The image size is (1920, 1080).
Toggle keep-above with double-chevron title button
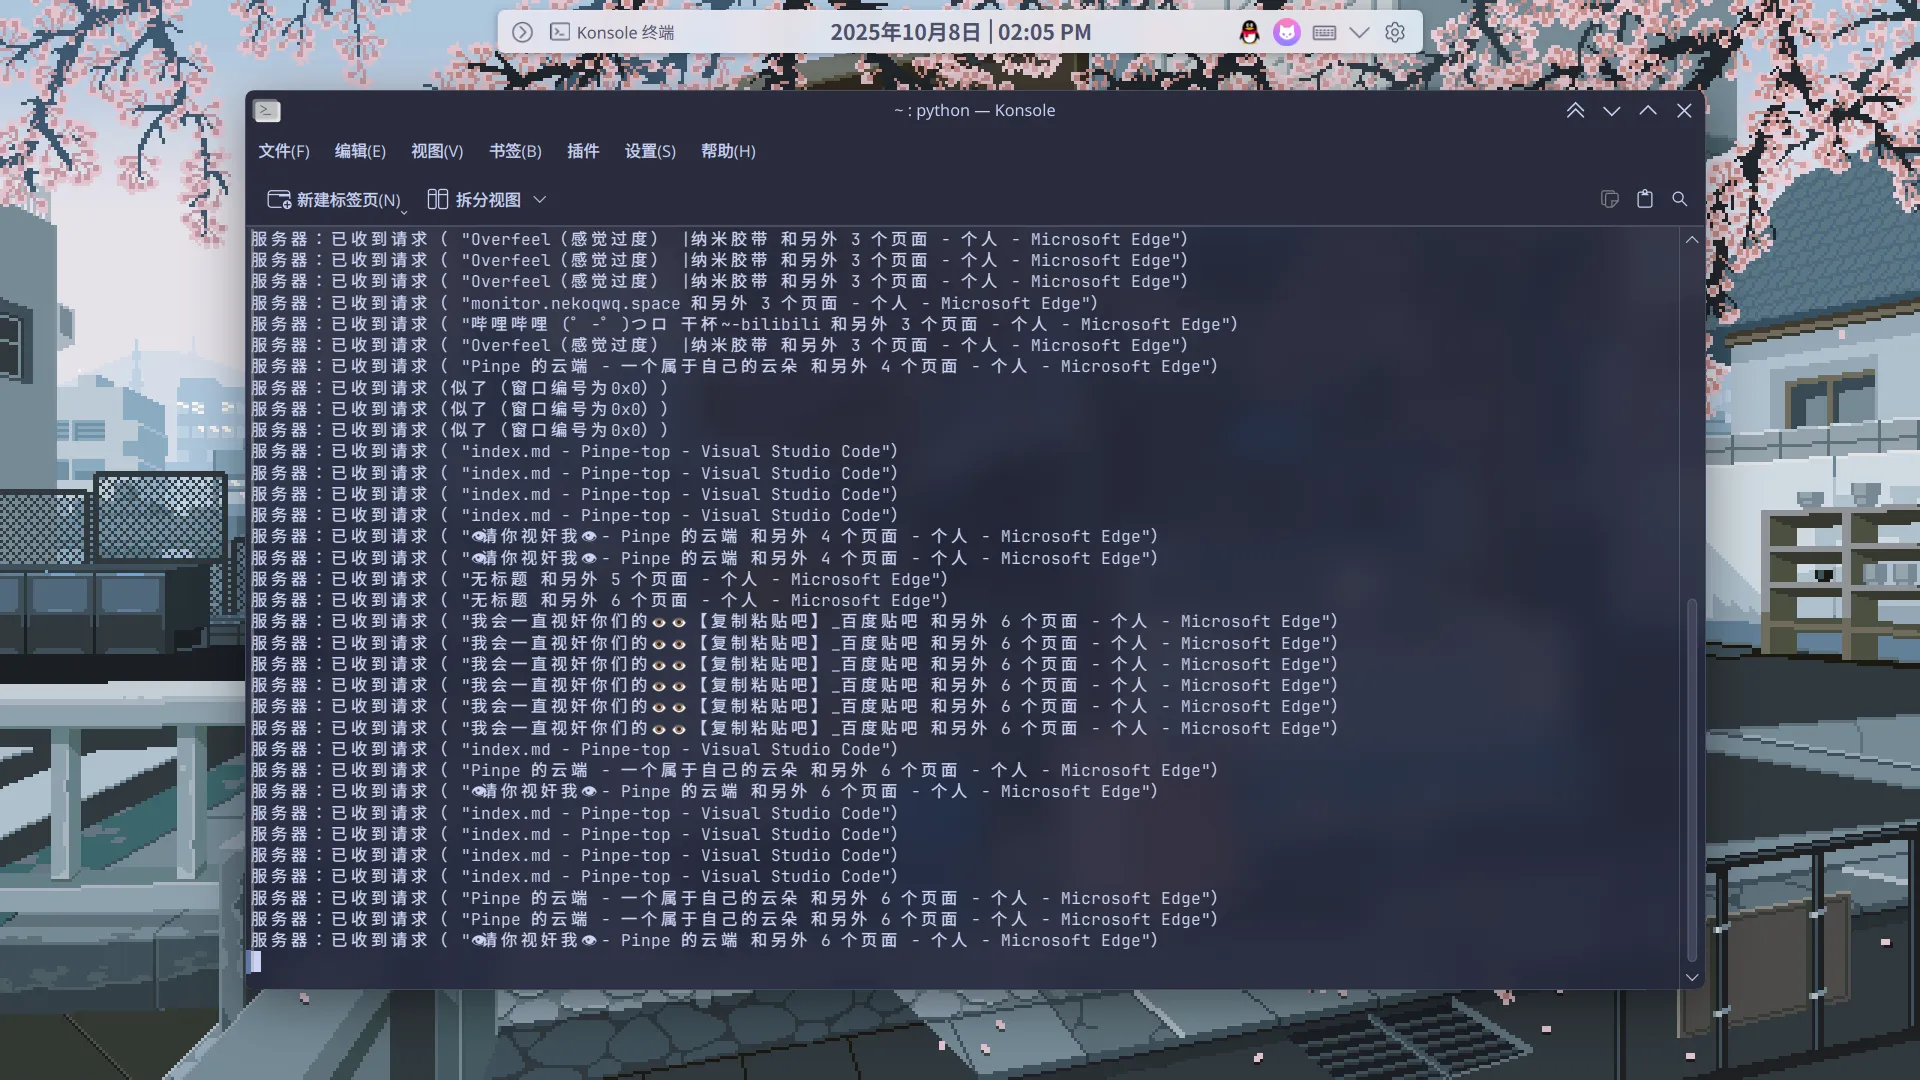coord(1575,111)
